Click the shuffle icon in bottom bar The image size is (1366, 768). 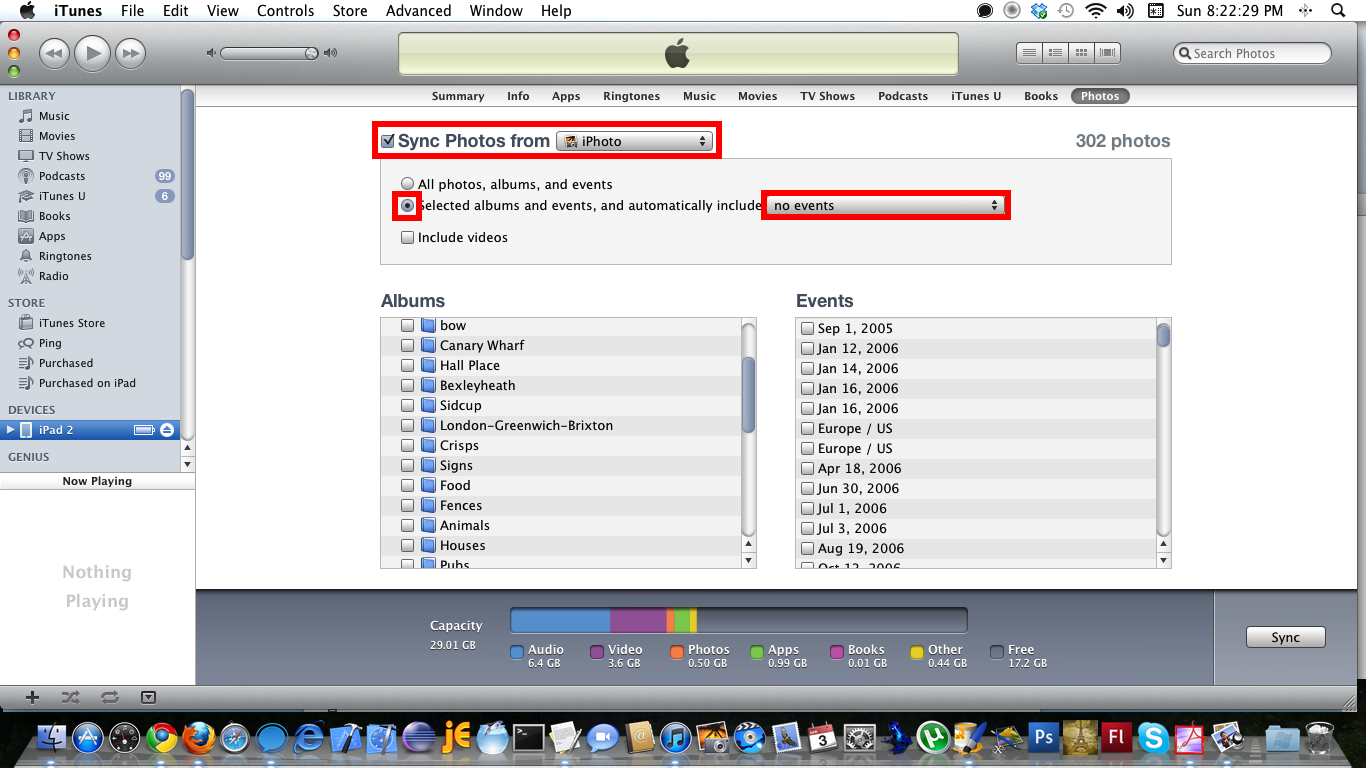tap(70, 697)
